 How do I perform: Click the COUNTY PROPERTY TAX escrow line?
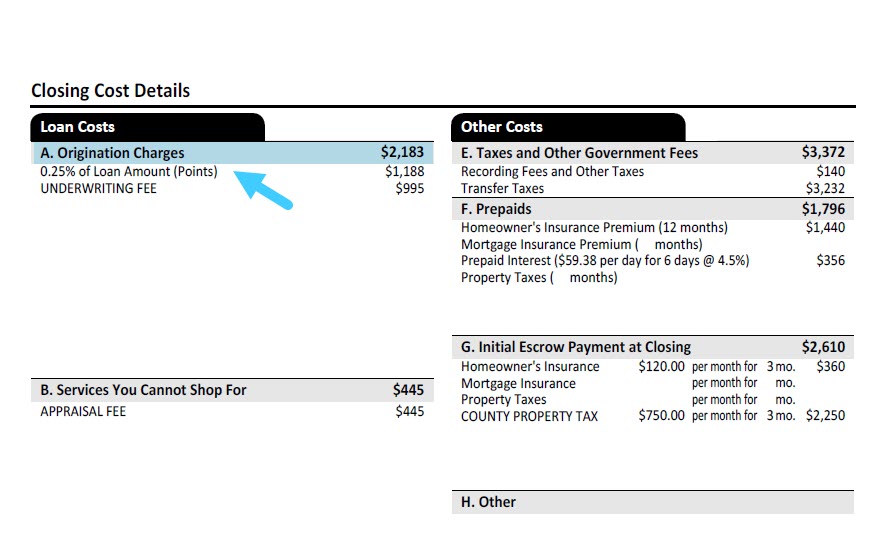tap(529, 416)
